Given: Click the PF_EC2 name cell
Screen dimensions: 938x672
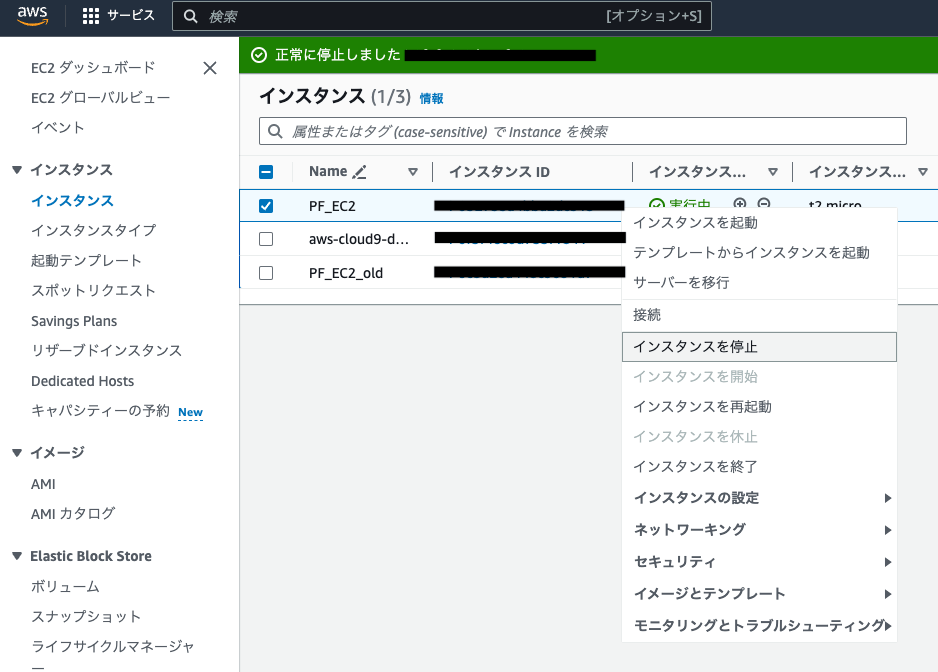Looking at the screenshot, I should pos(332,206).
